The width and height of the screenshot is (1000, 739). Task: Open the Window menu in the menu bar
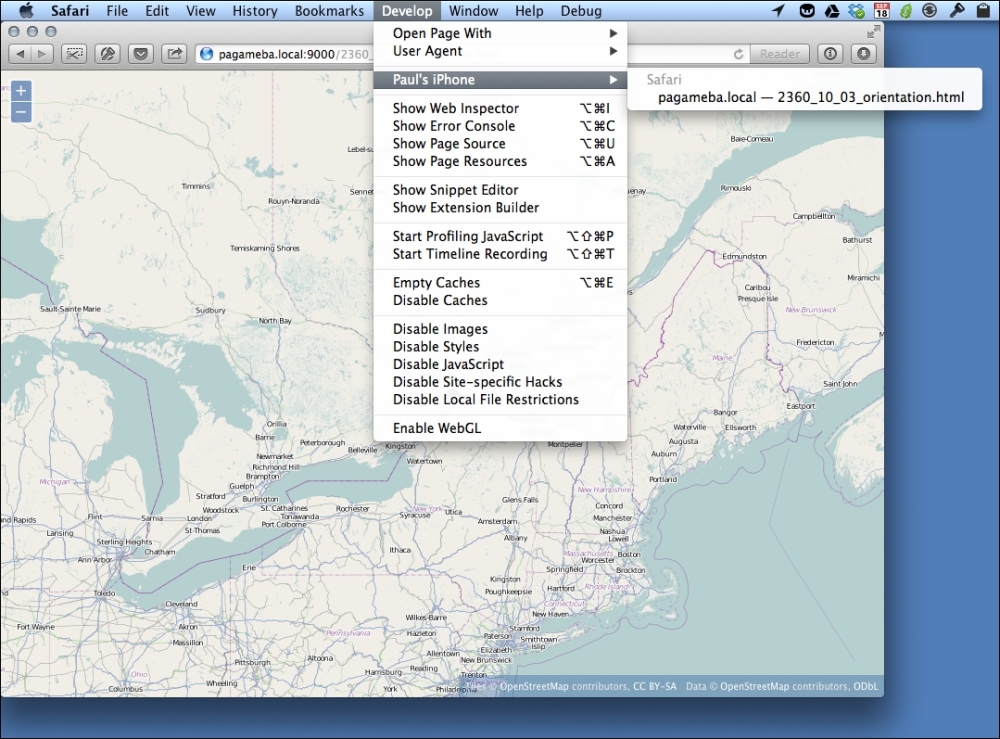point(473,11)
